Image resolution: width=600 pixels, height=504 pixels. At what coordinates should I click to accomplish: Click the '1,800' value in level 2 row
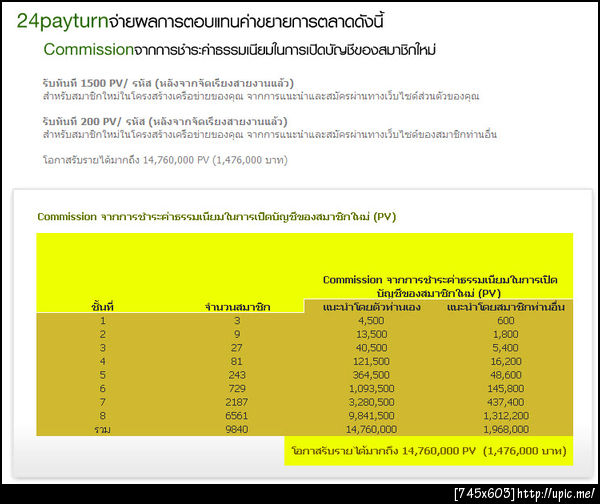click(x=505, y=334)
